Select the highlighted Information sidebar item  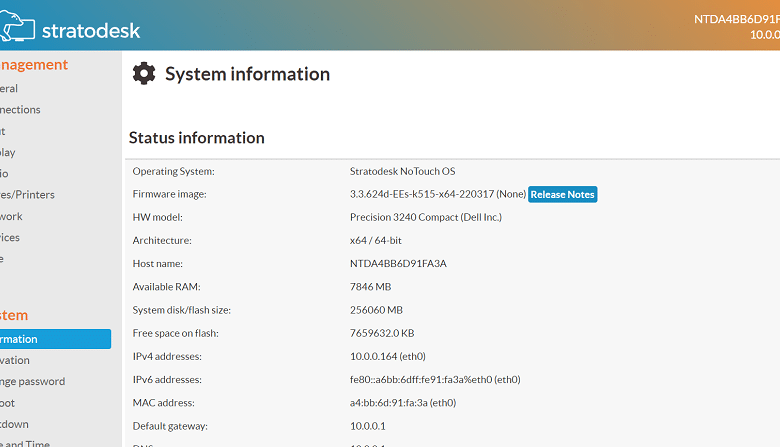pos(55,339)
